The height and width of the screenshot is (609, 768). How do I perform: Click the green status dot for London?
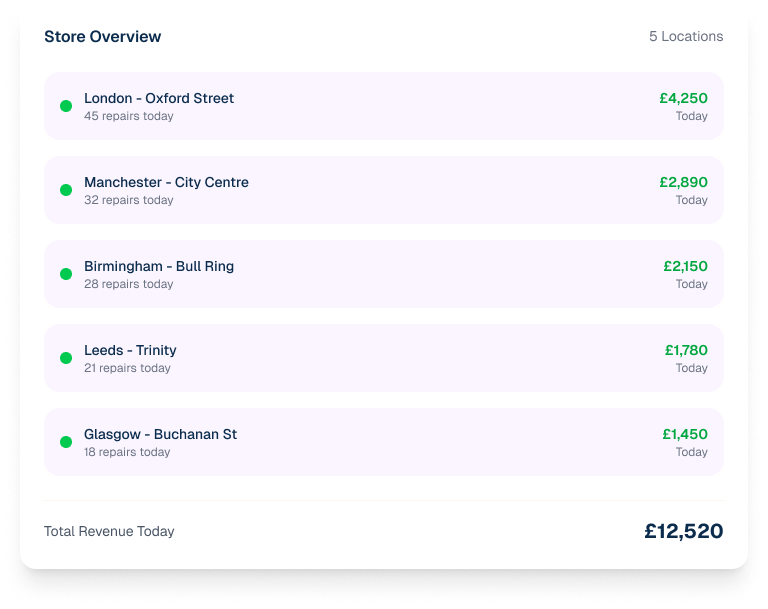[66, 106]
